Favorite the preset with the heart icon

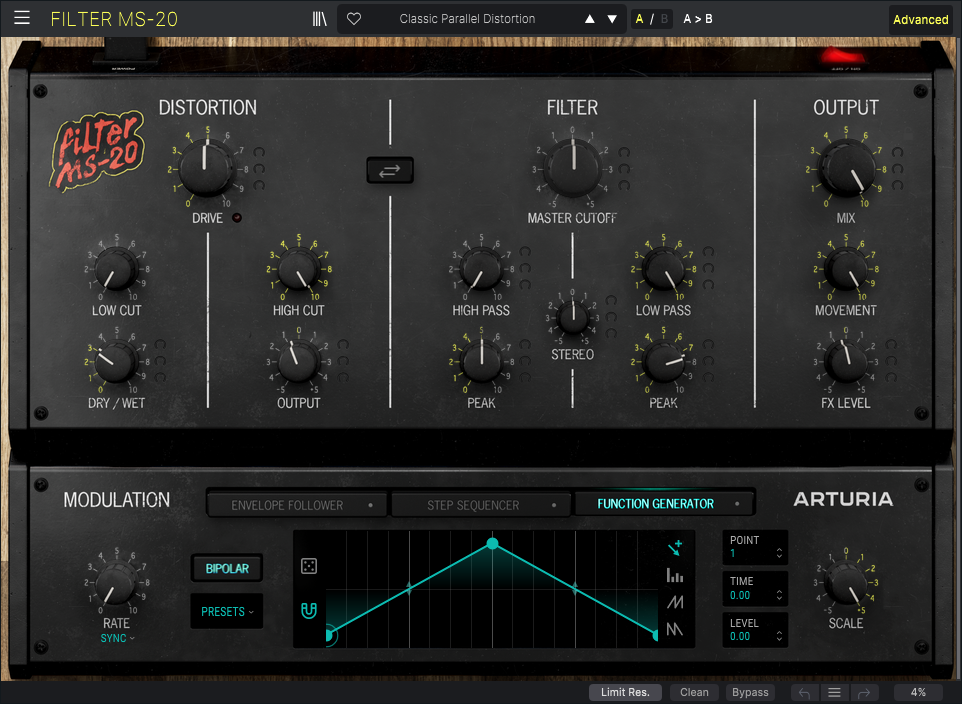pyautogui.click(x=354, y=19)
